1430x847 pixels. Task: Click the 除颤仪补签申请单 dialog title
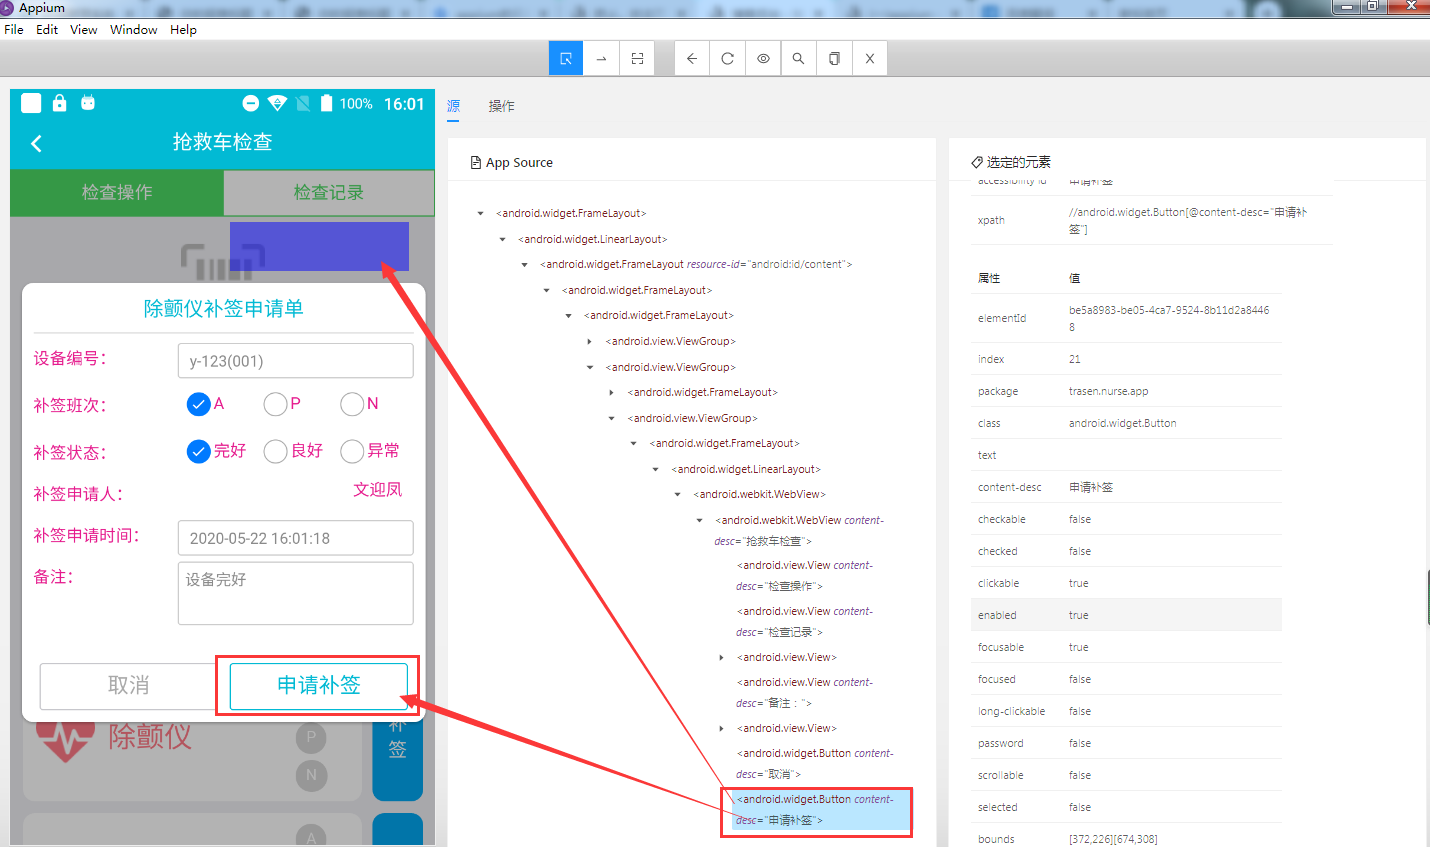(x=223, y=309)
